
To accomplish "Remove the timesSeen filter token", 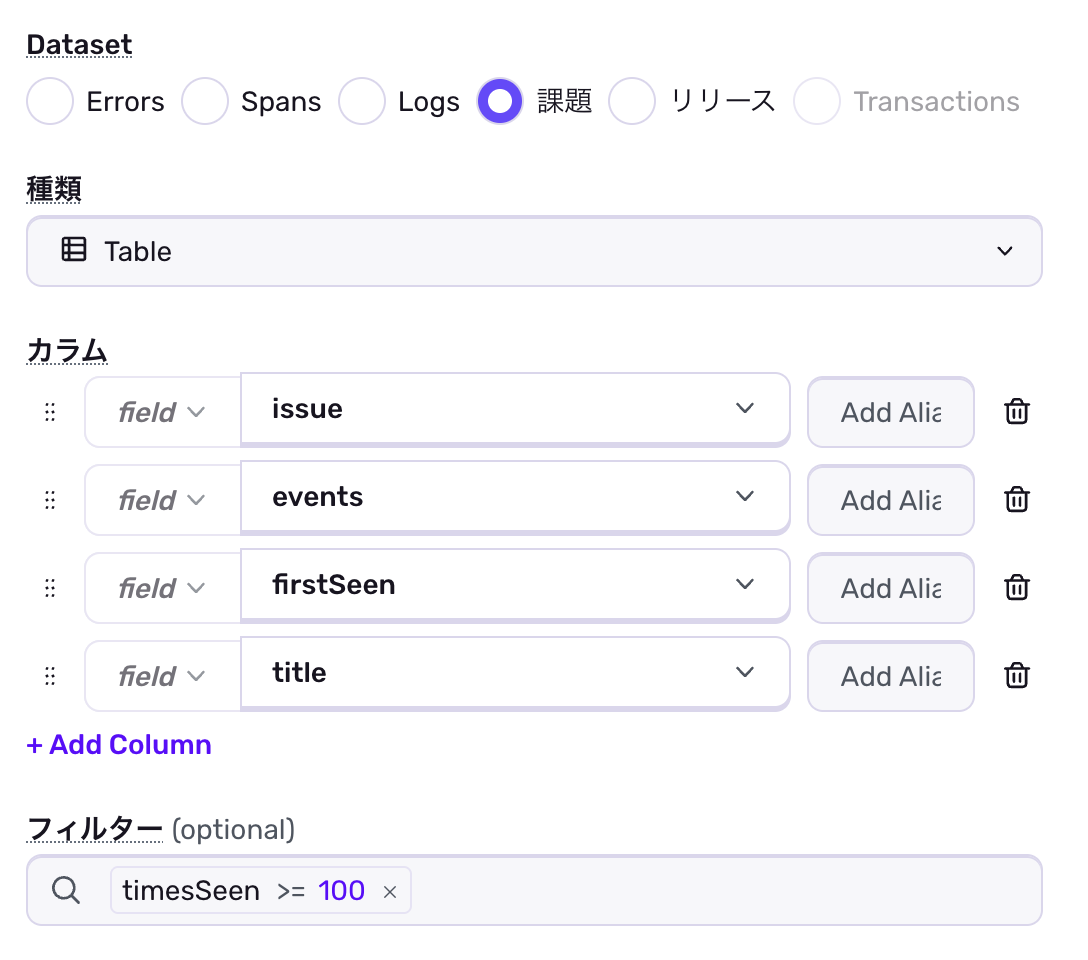I will 390,891.
